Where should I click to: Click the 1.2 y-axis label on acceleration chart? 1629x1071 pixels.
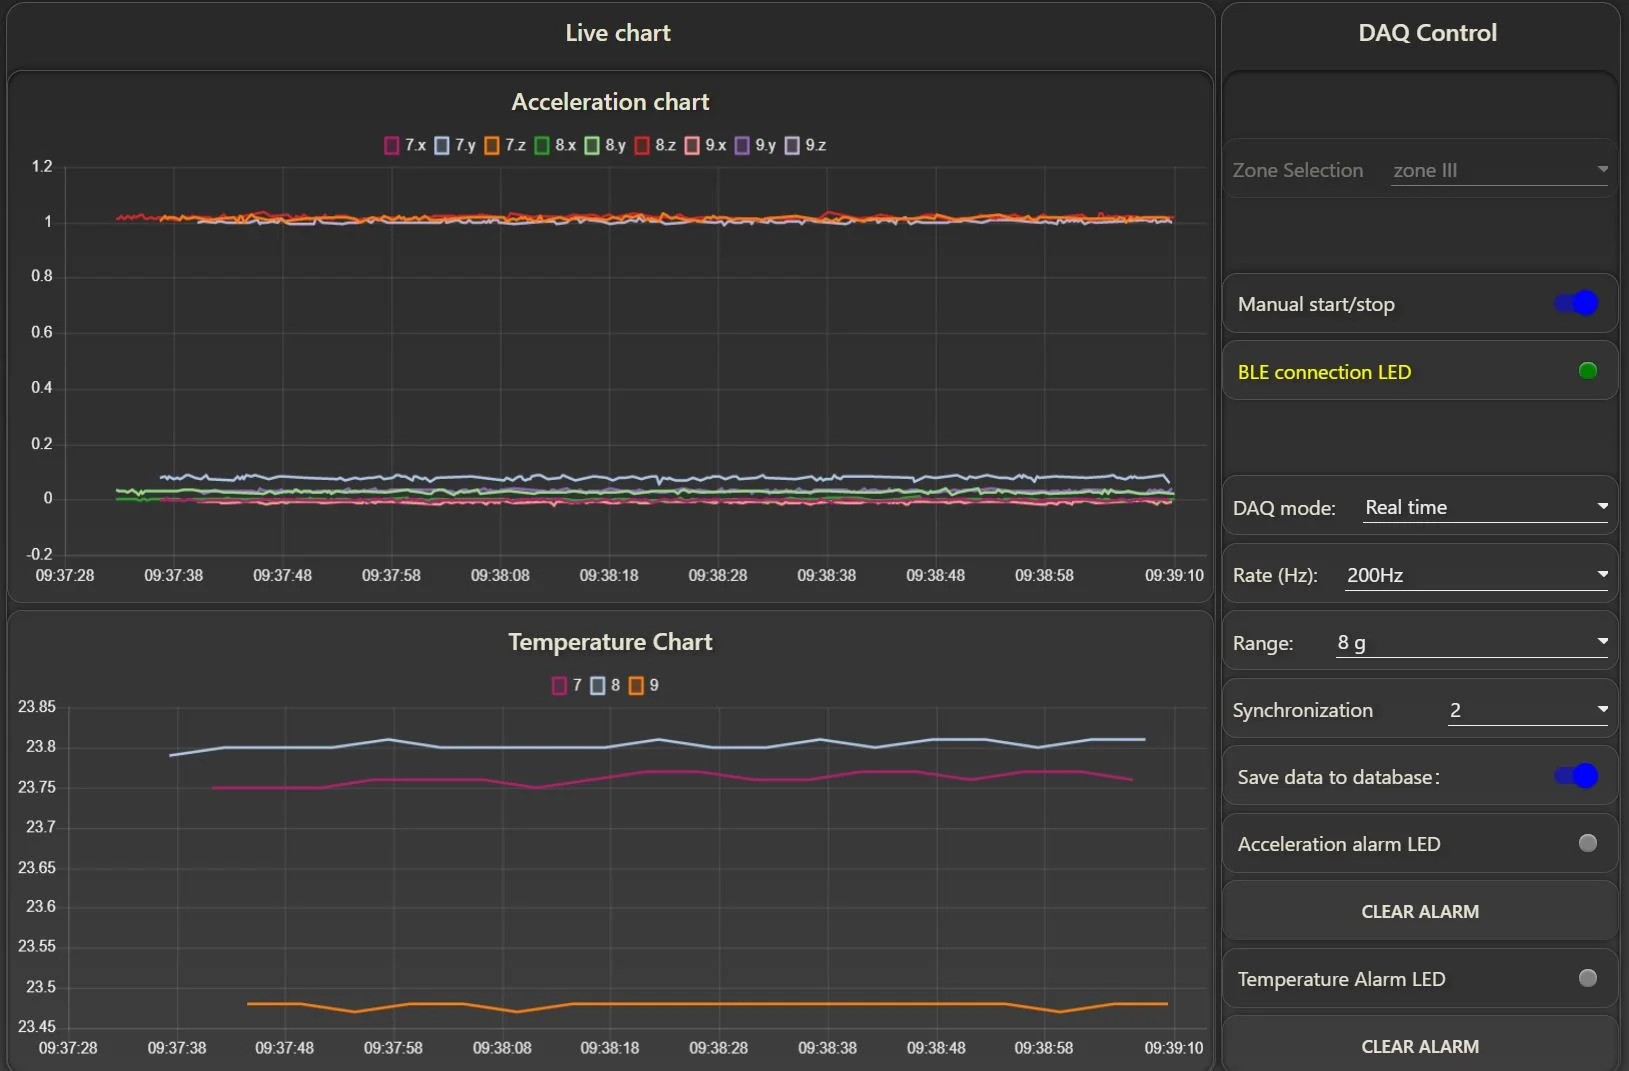(42, 166)
